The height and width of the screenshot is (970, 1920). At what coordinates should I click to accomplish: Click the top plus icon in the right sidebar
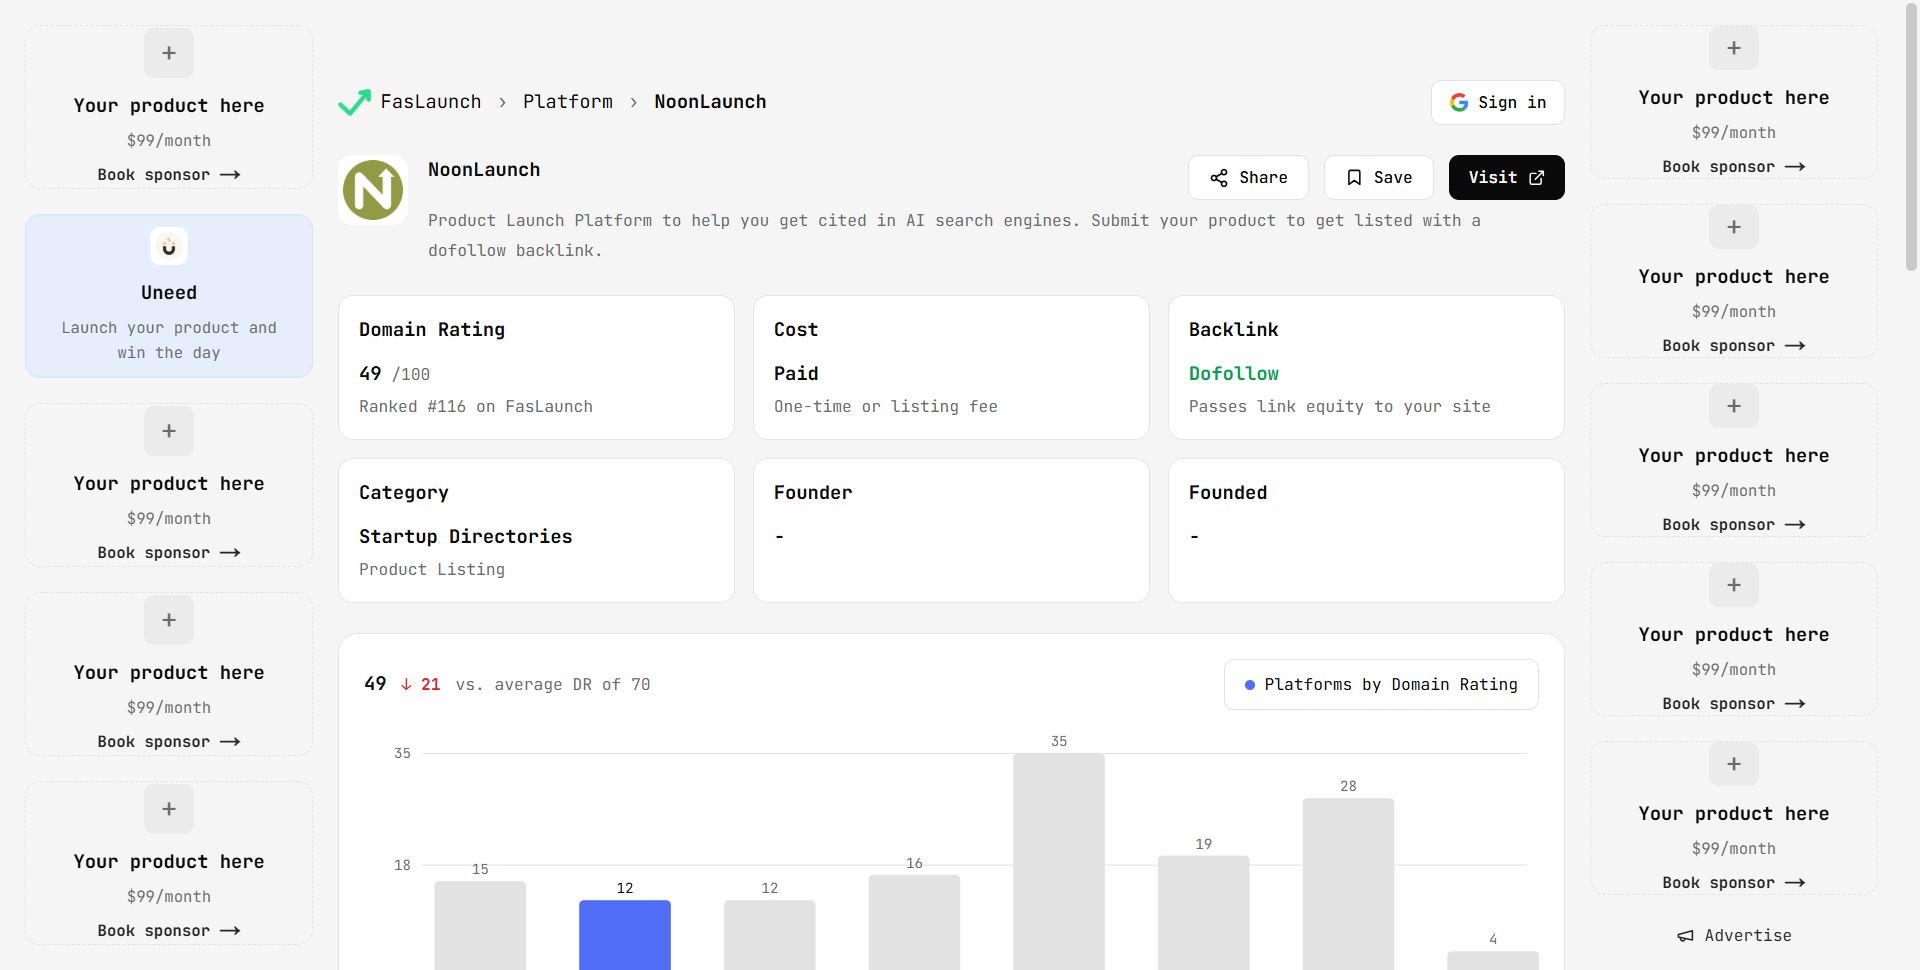[x=1734, y=48]
